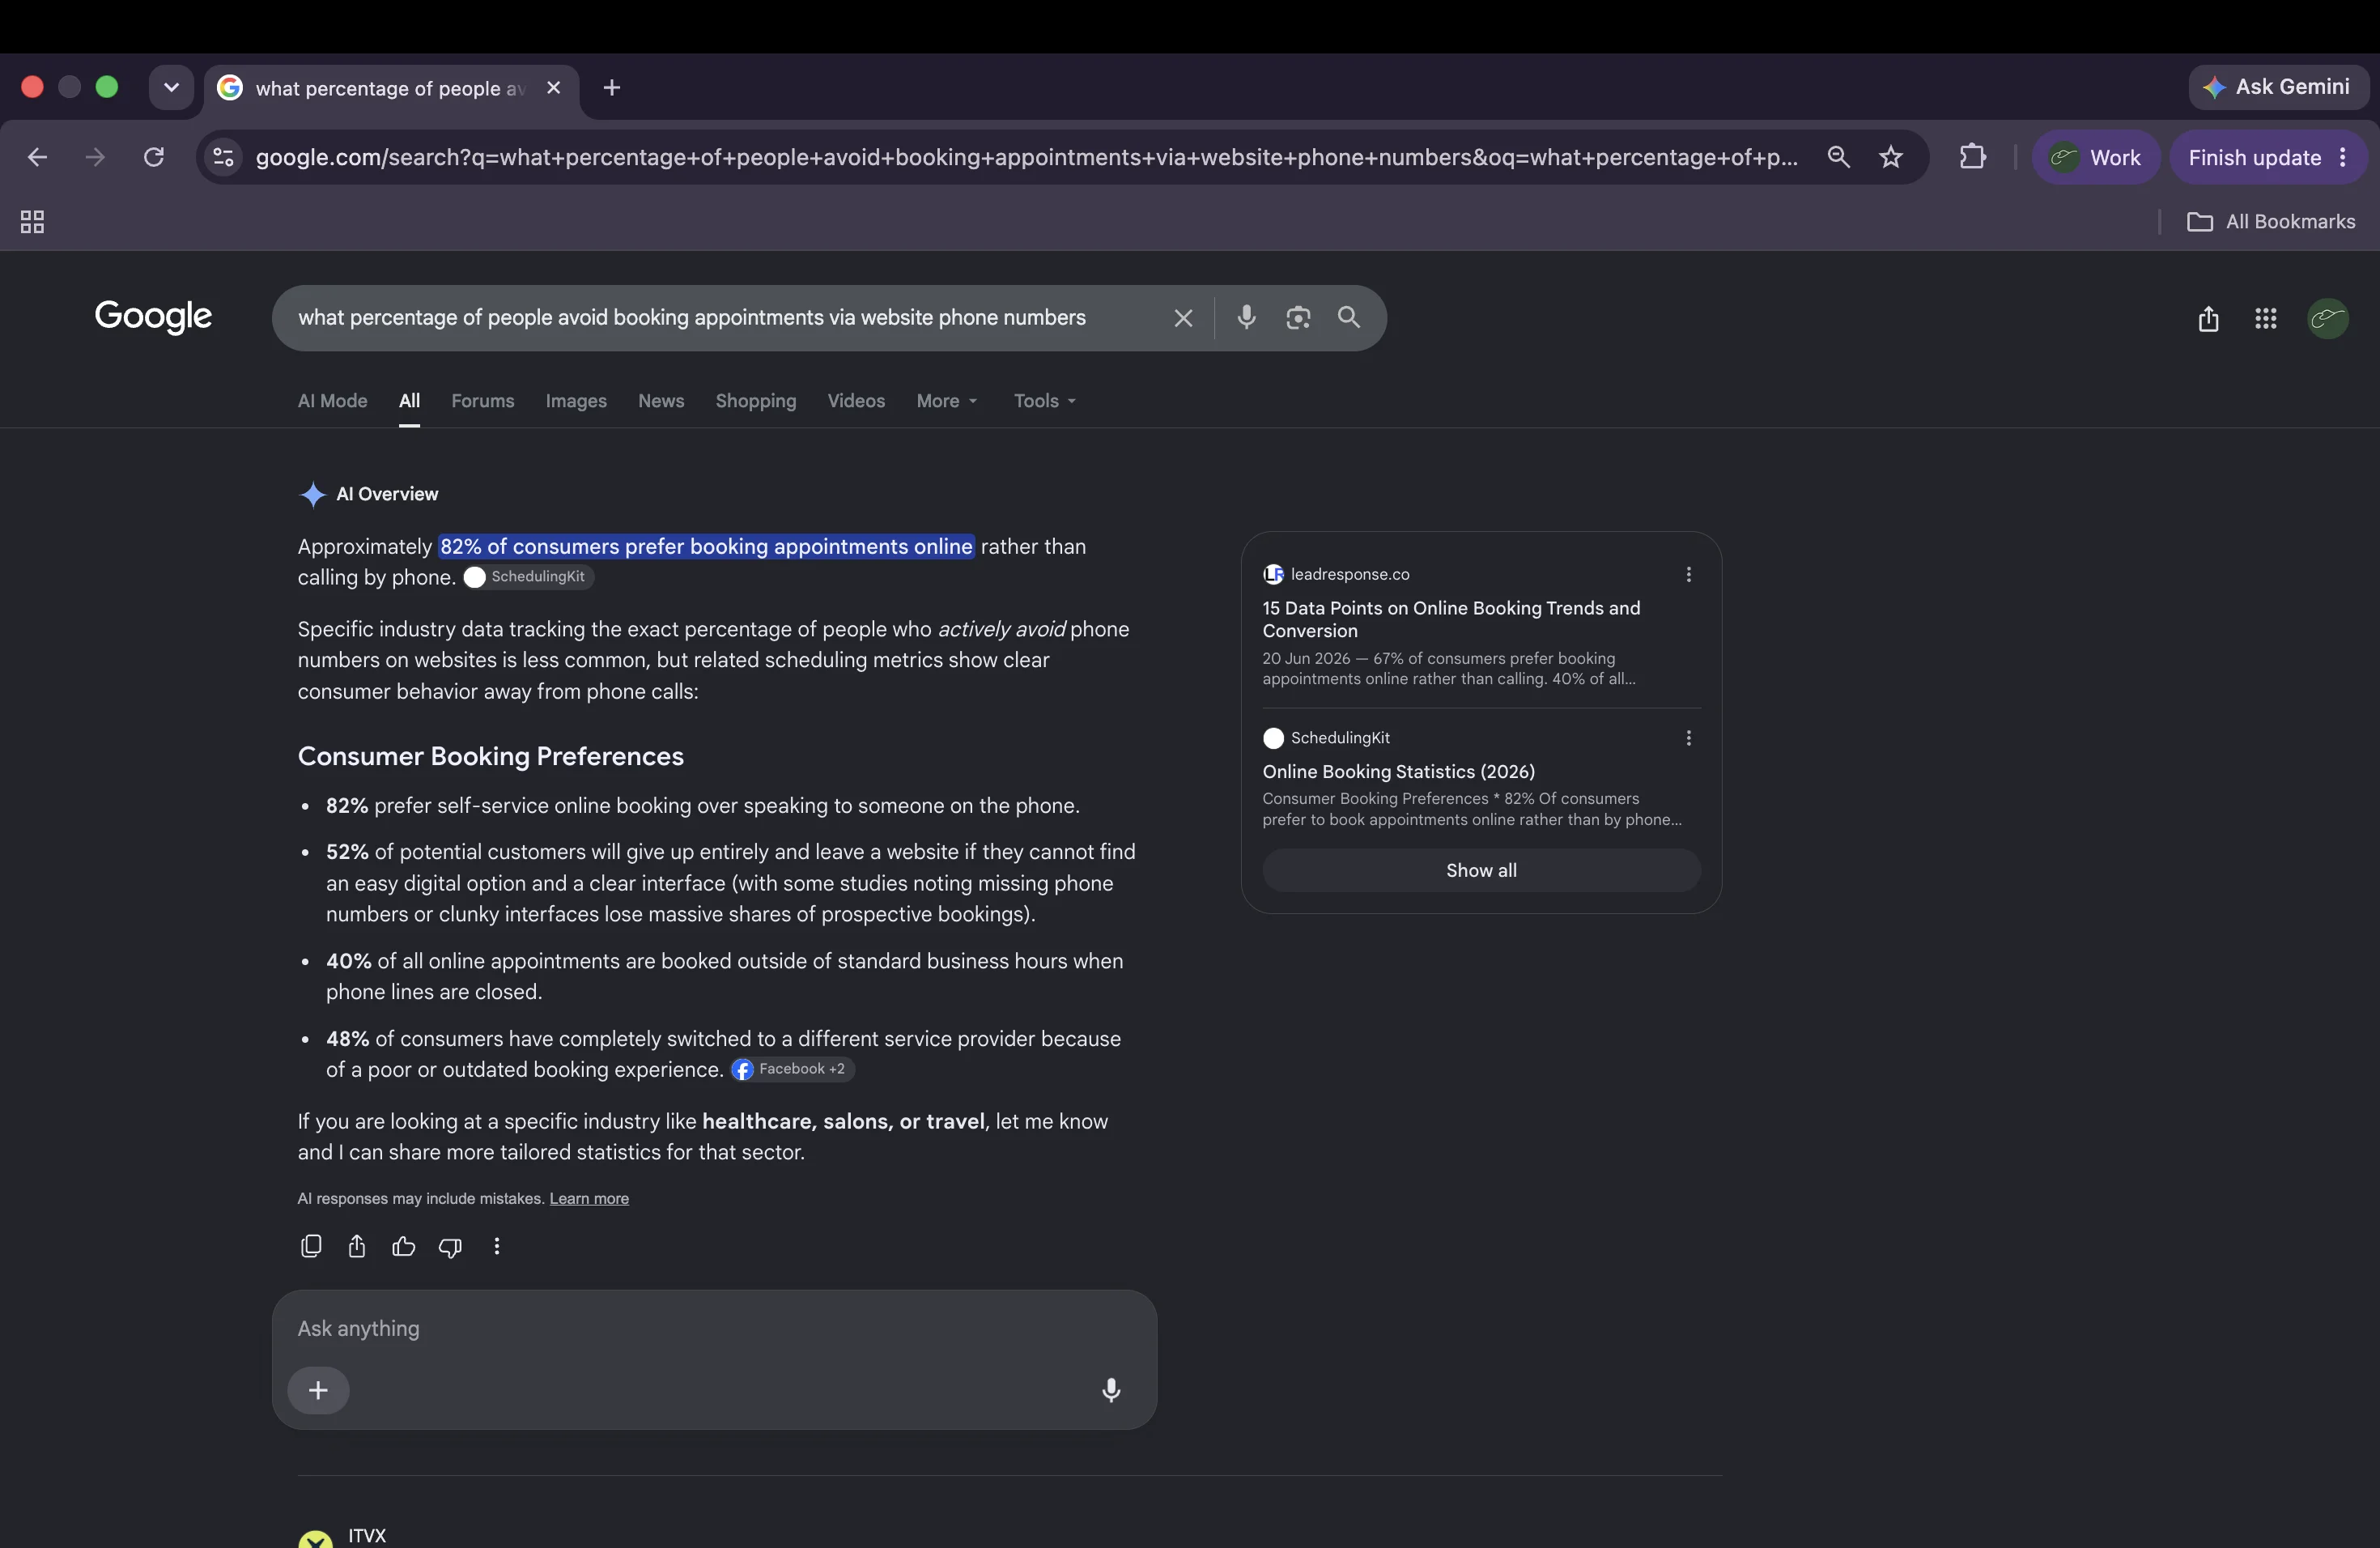The height and width of the screenshot is (1548, 2380).
Task: Open the Google apps grid
Action: pos(2266,318)
